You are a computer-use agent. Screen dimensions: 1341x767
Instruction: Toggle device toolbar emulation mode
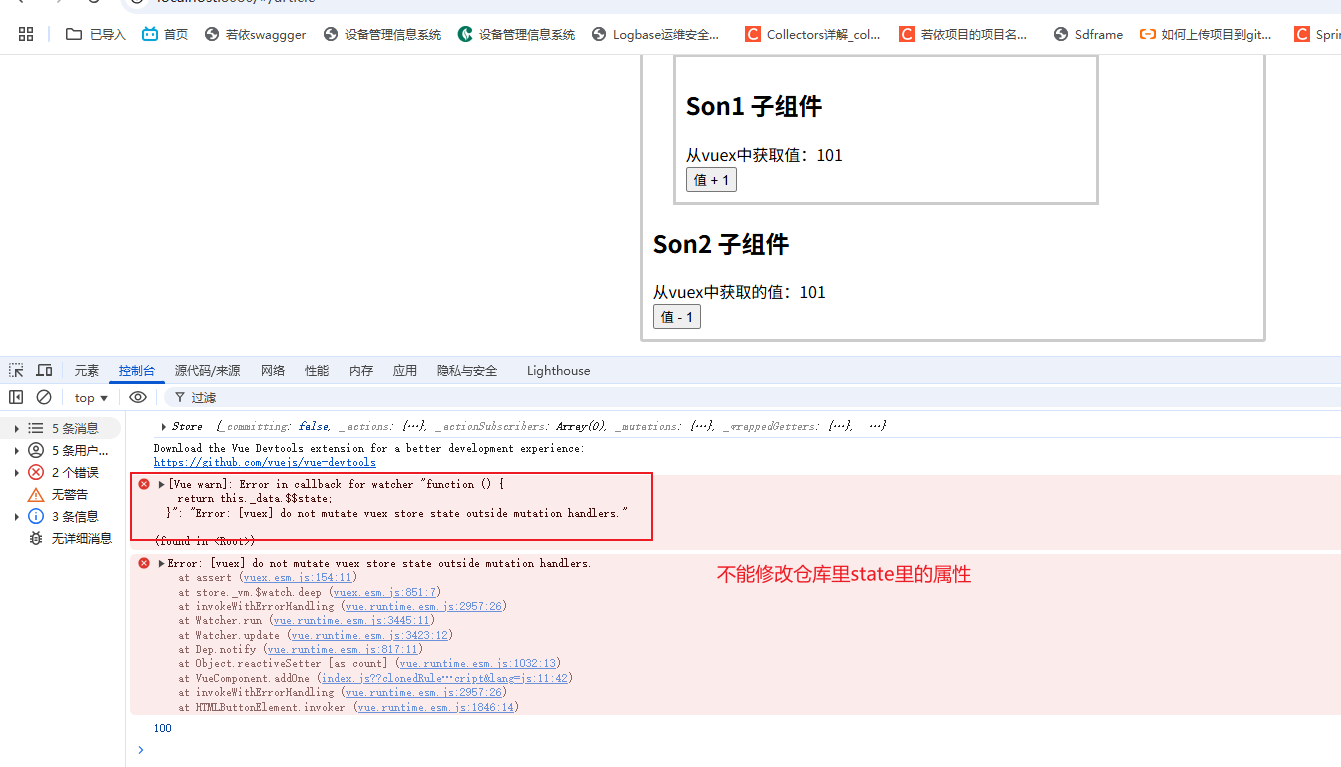pyautogui.click(x=44, y=370)
